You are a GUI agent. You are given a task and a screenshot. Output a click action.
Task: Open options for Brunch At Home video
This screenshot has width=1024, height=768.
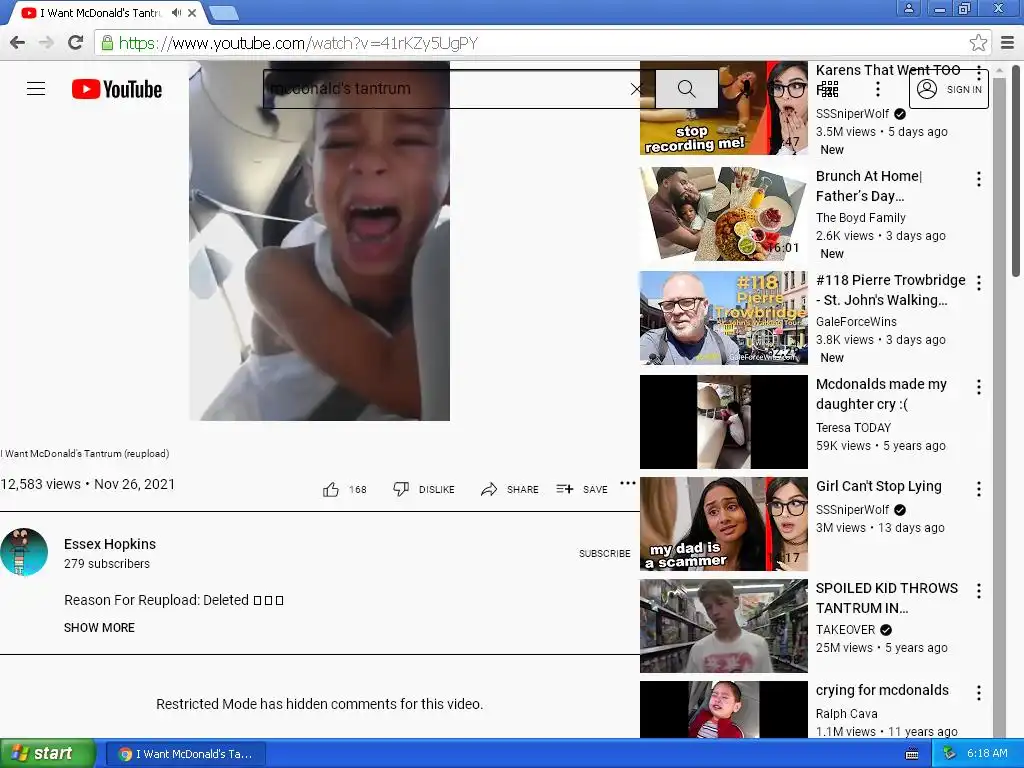[978, 179]
